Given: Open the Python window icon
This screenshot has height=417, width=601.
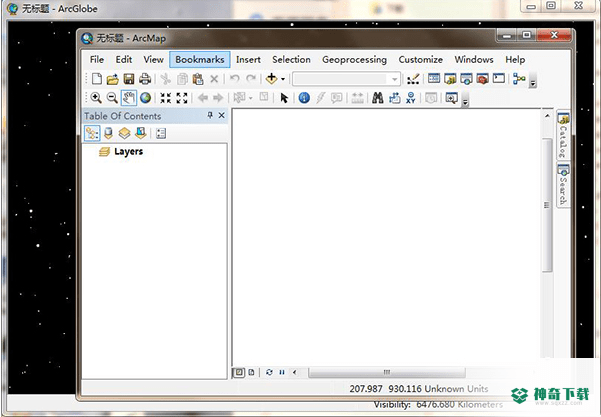Looking at the screenshot, I should point(498,79).
